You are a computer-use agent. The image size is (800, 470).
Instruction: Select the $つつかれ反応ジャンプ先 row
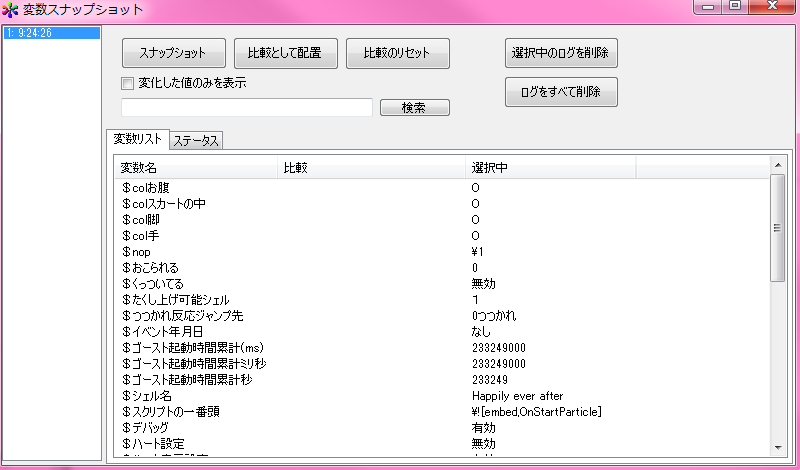(x=442, y=316)
